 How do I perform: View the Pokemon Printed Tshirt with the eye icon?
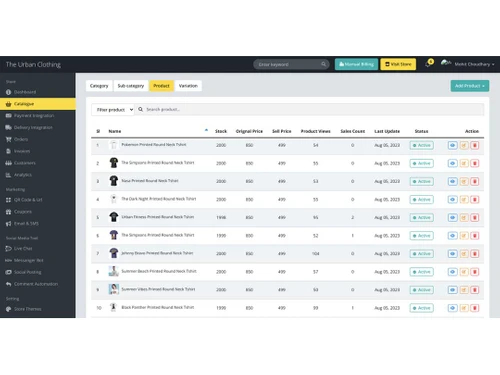click(x=452, y=145)
